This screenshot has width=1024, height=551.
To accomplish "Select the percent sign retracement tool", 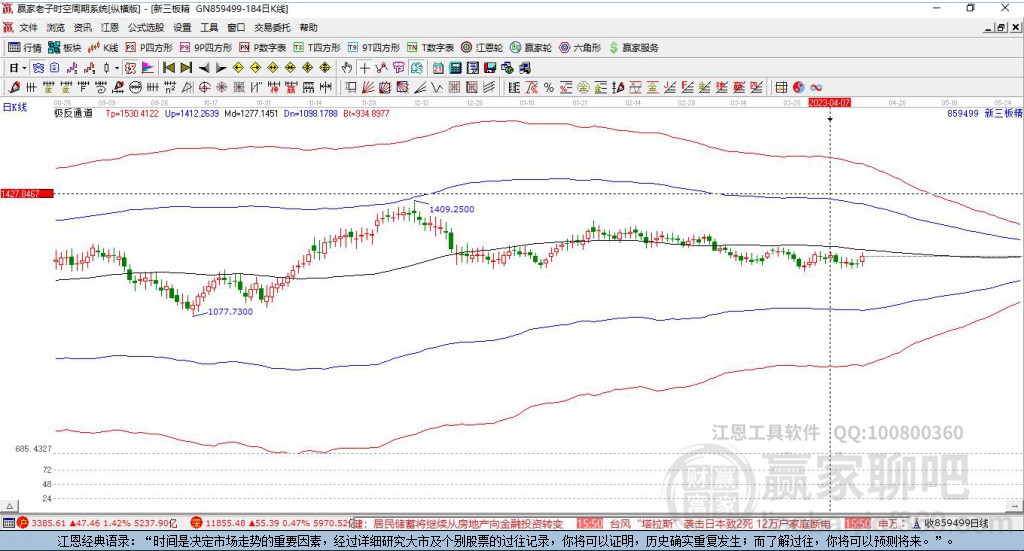I will [549, 87].
